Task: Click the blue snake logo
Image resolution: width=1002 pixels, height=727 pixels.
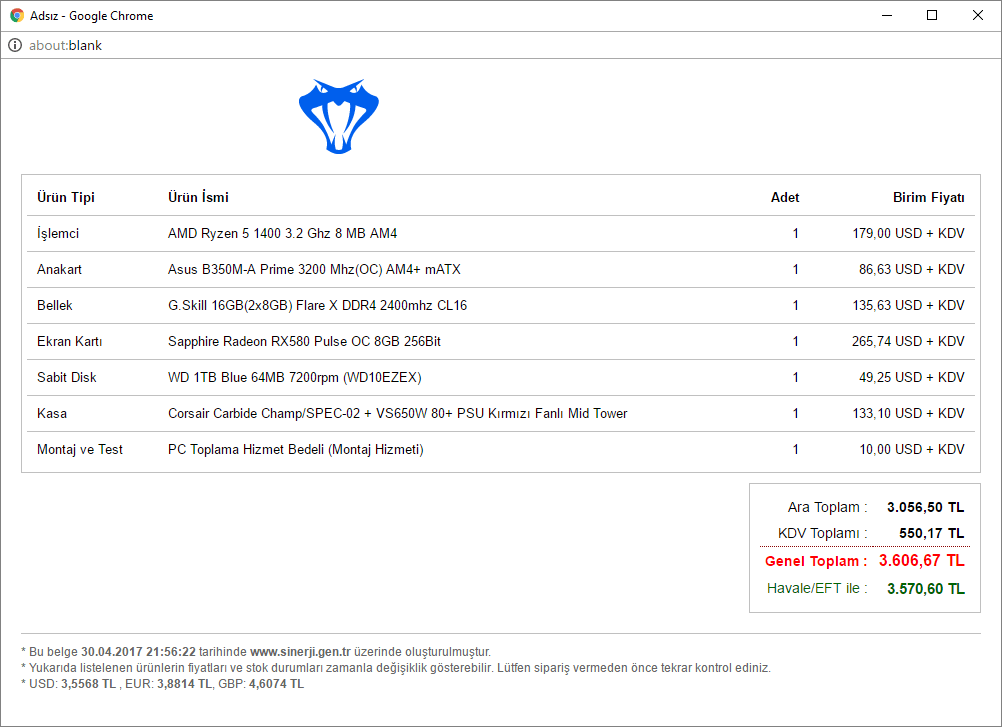Action: click(339, 116)
